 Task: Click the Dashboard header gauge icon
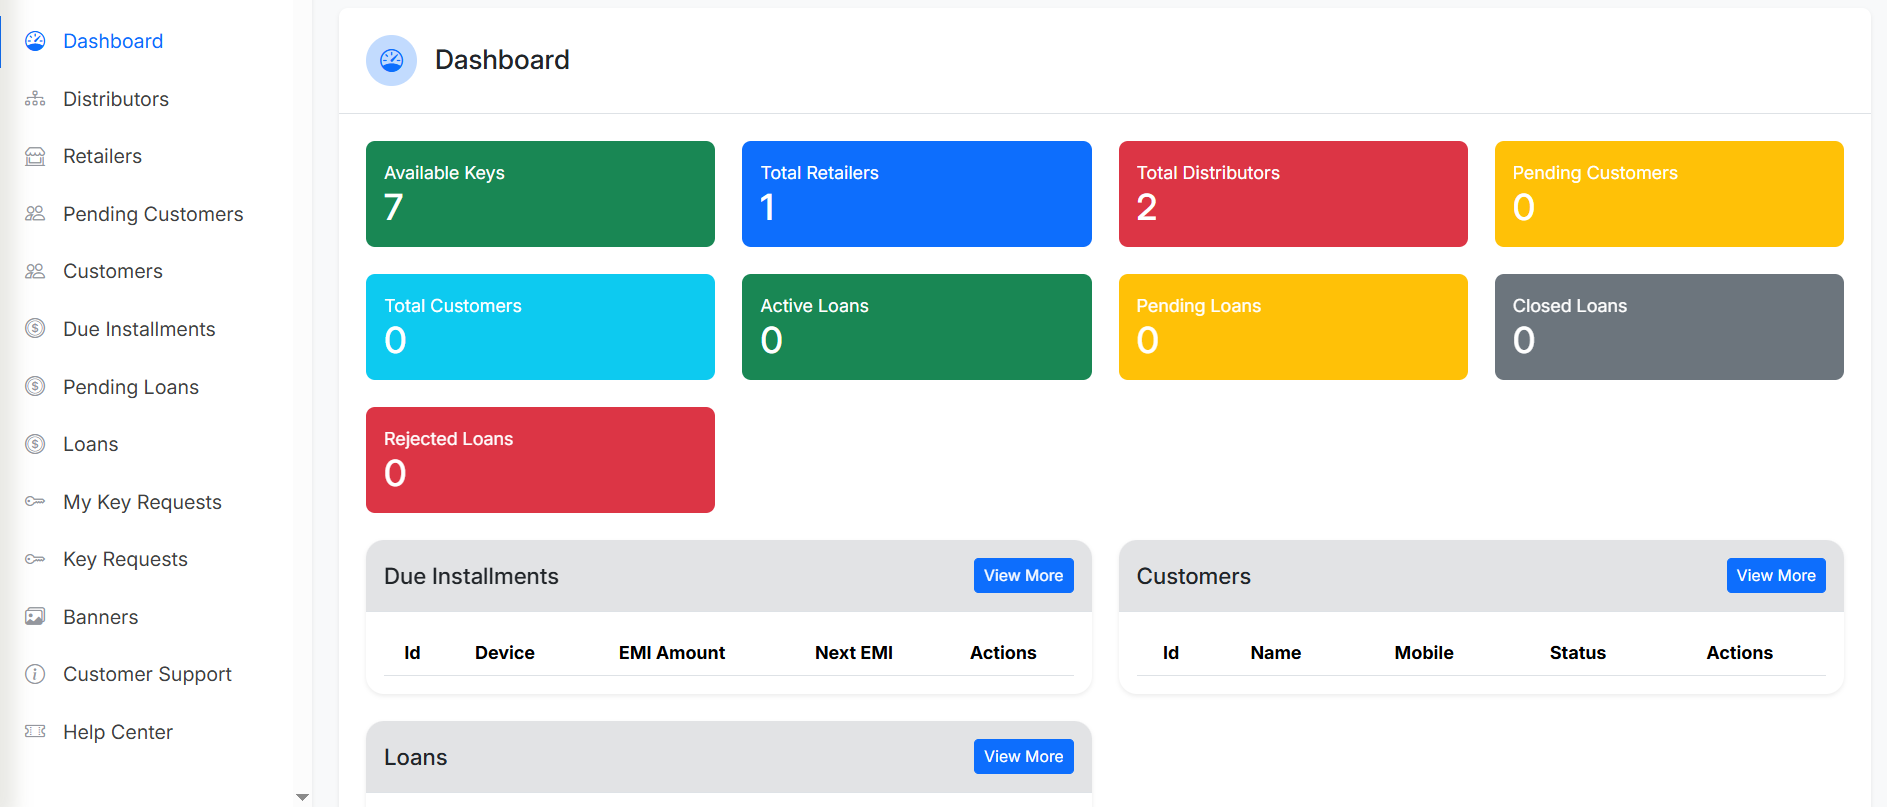[391, 60]
